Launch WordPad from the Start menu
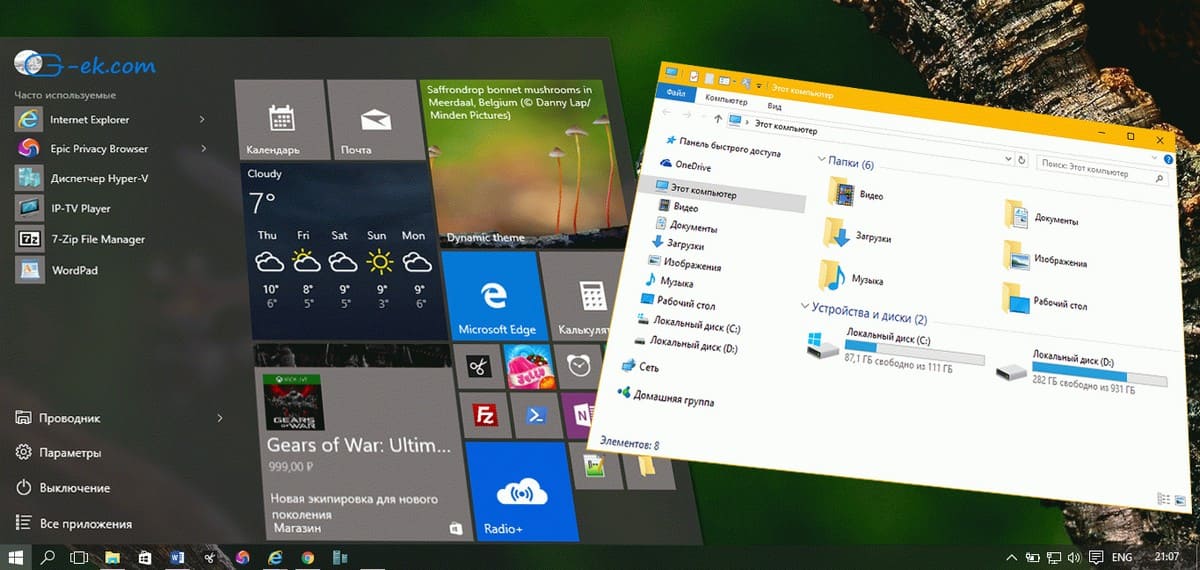This screenshot has height=570, width=1200. (56, 270)
